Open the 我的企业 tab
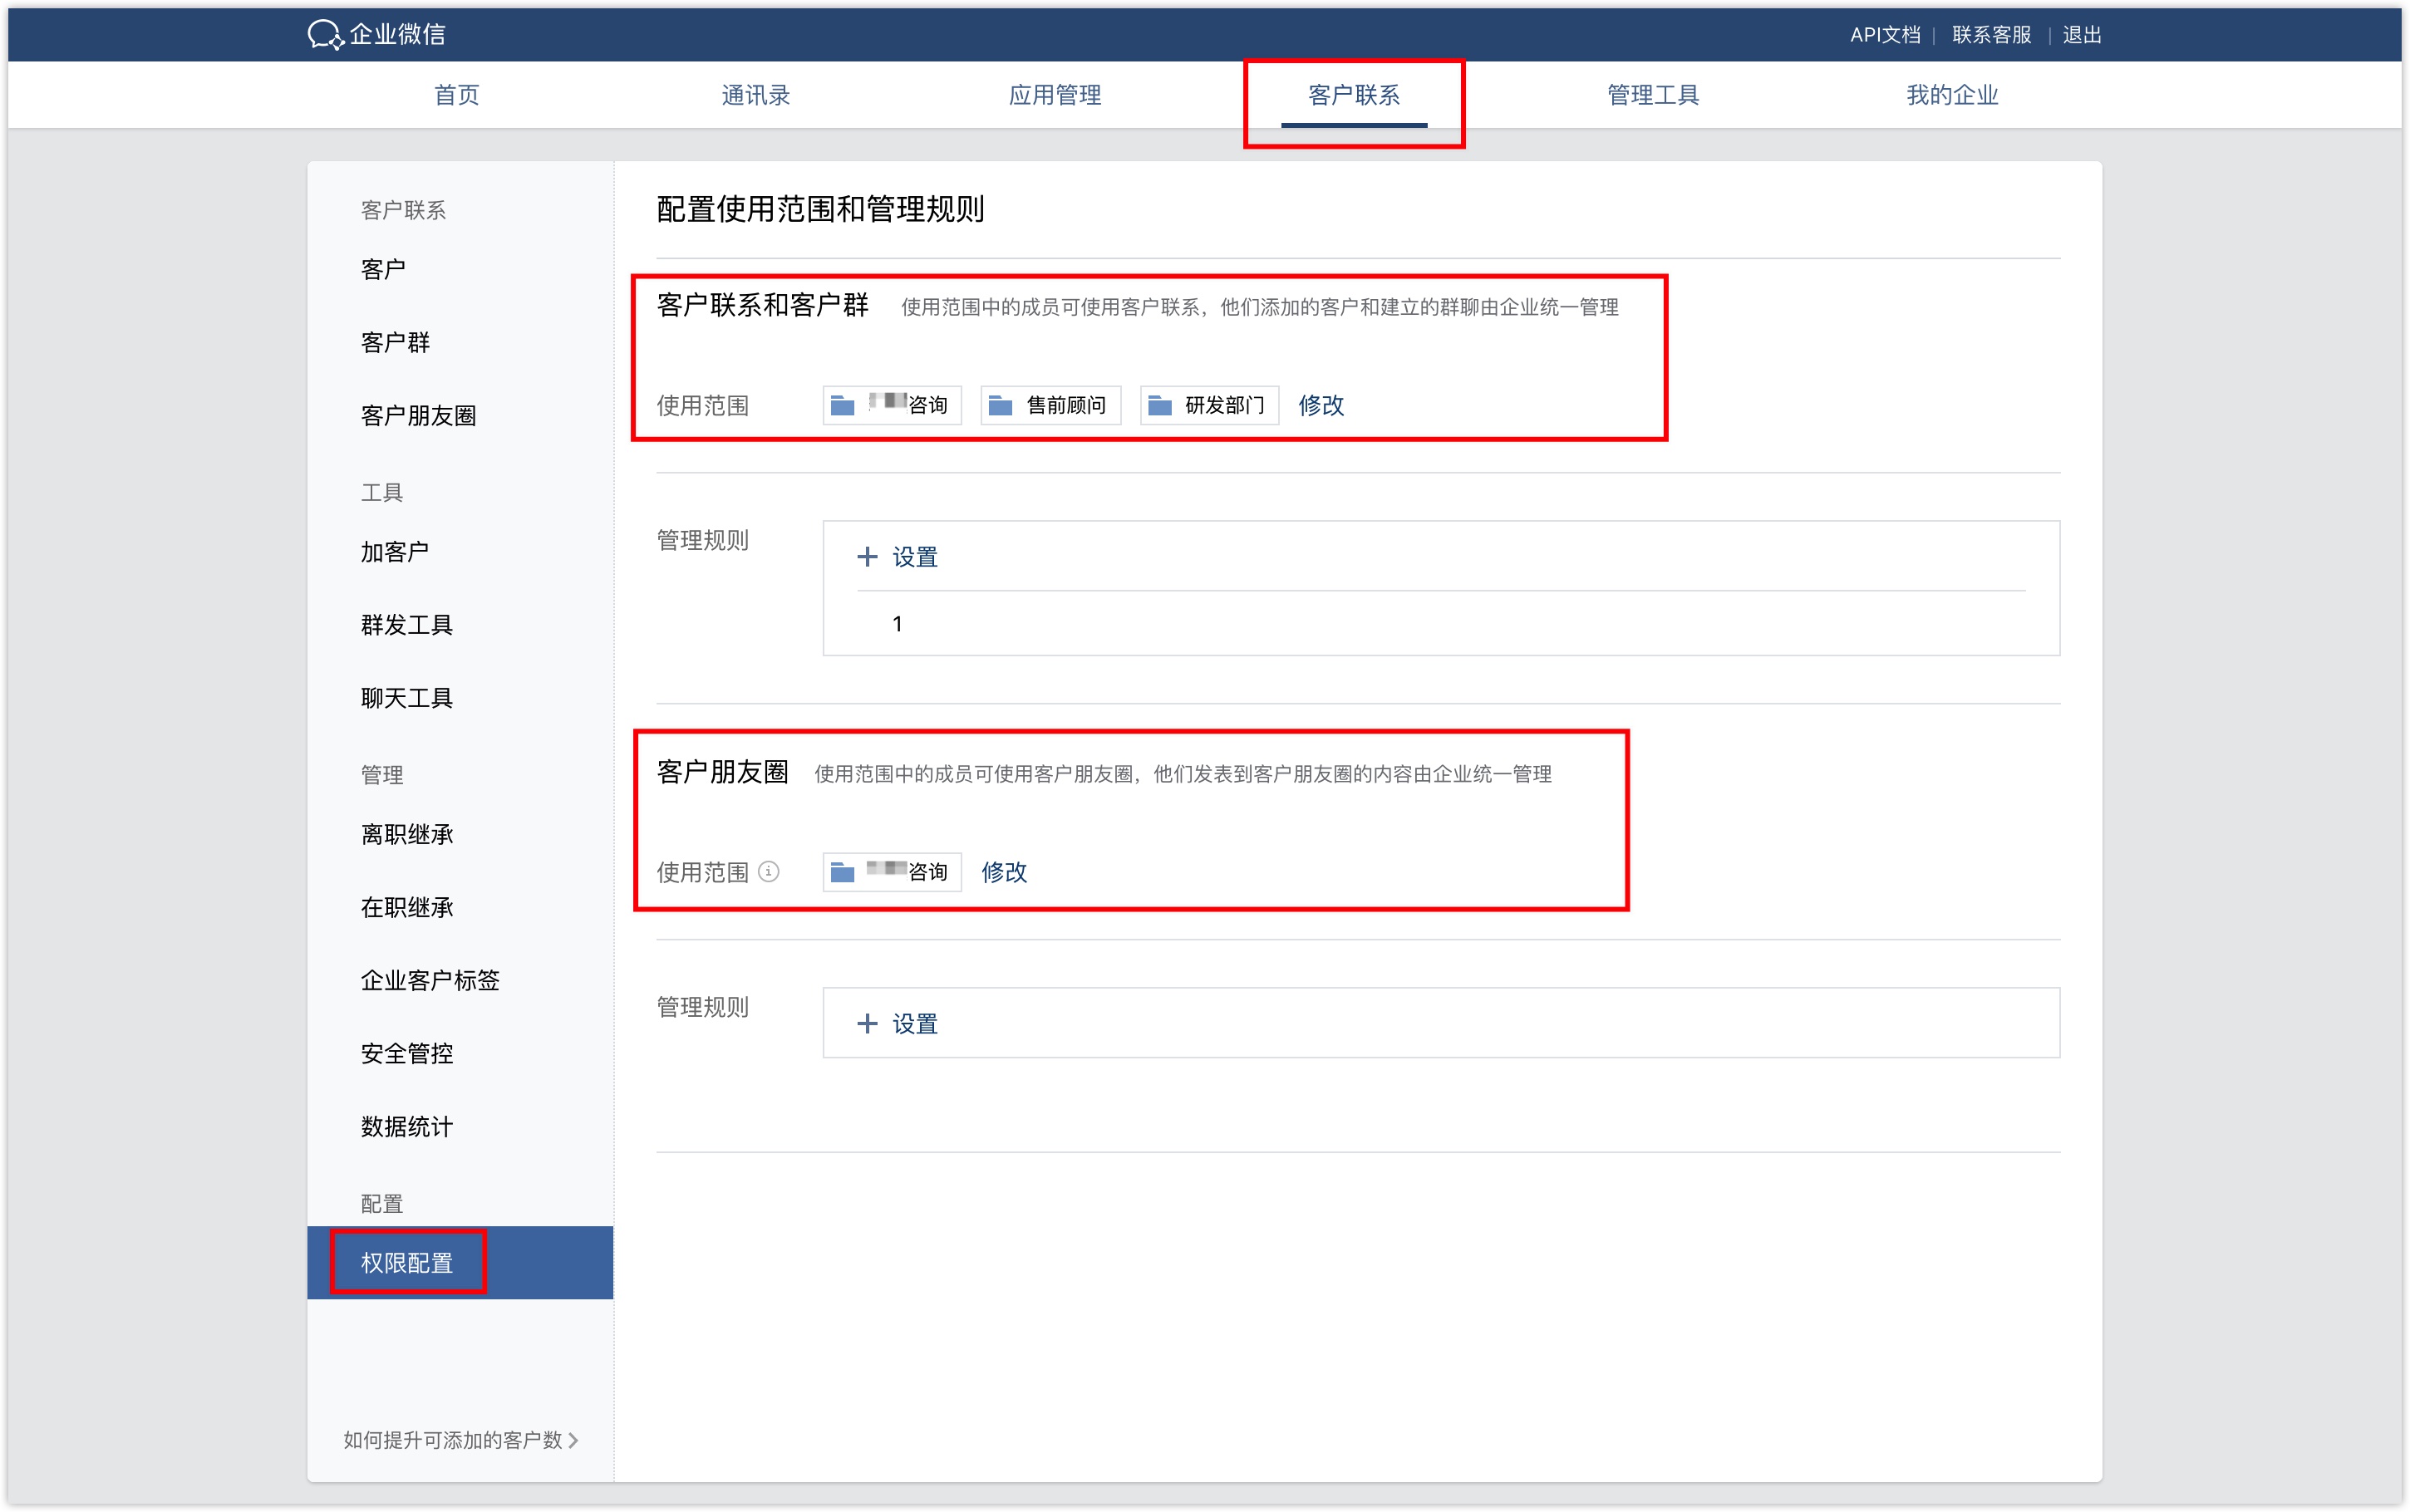 click(x=1952, y=95)
